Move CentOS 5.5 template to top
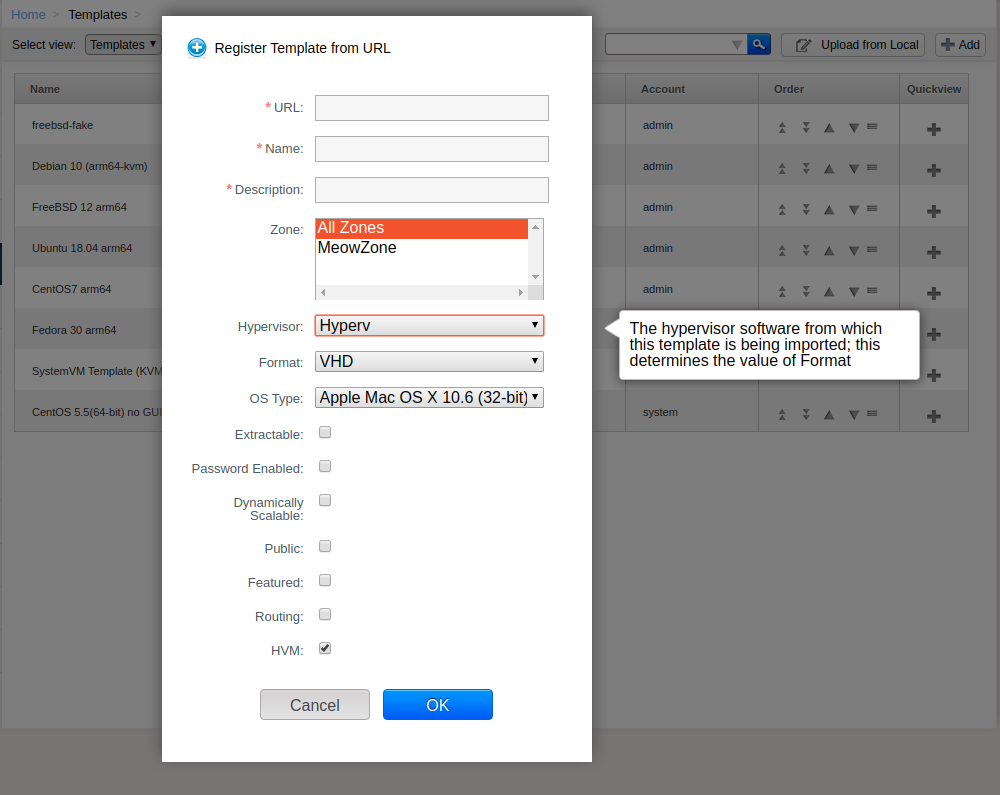Image resolution: width=1000 pixels, height=795 pixels. (782, 414)
